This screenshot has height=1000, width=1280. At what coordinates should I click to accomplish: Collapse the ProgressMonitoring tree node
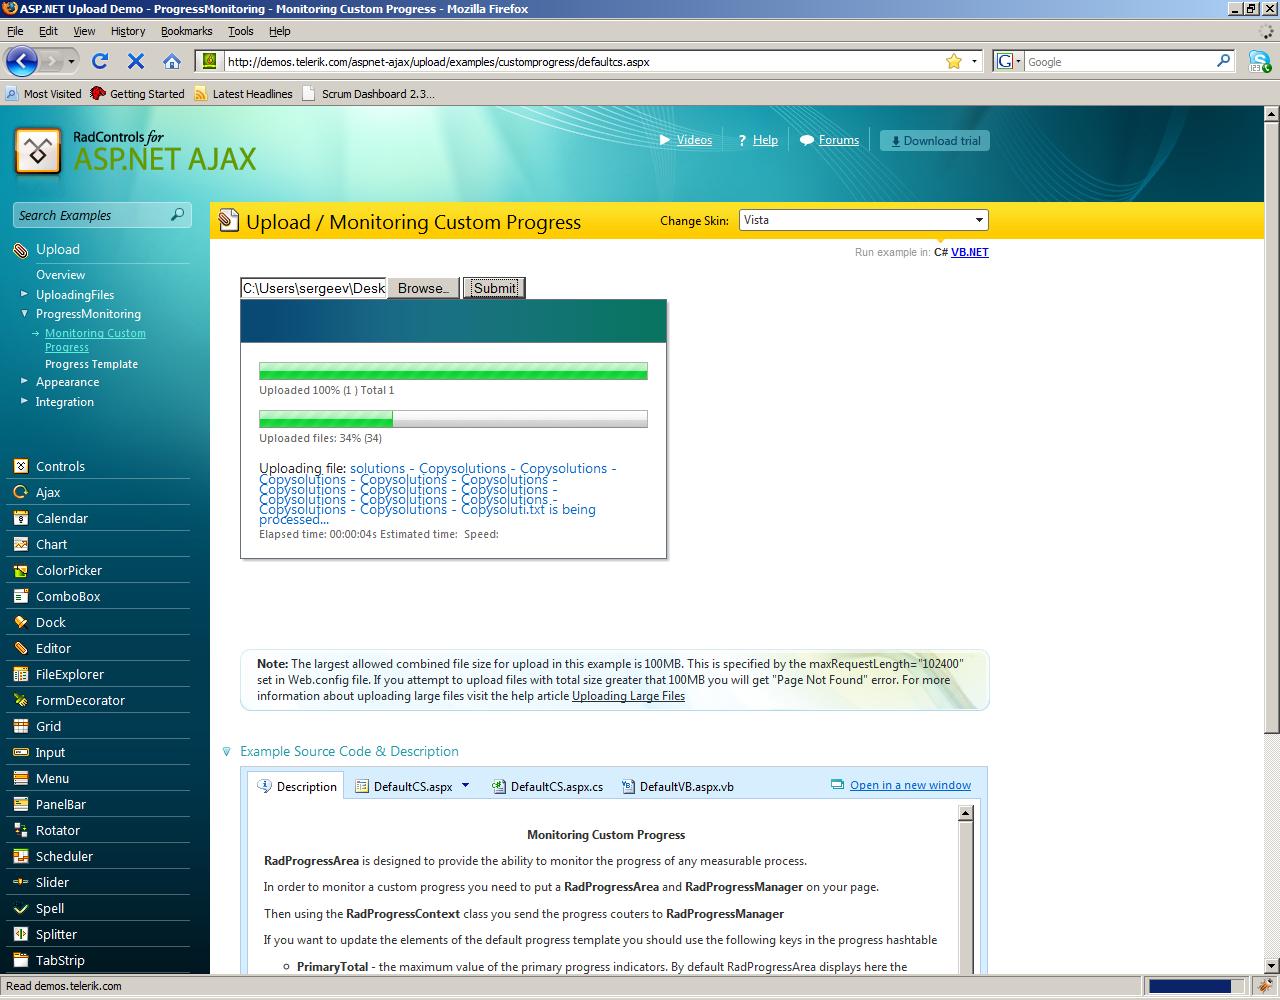[x=25, y=314]
